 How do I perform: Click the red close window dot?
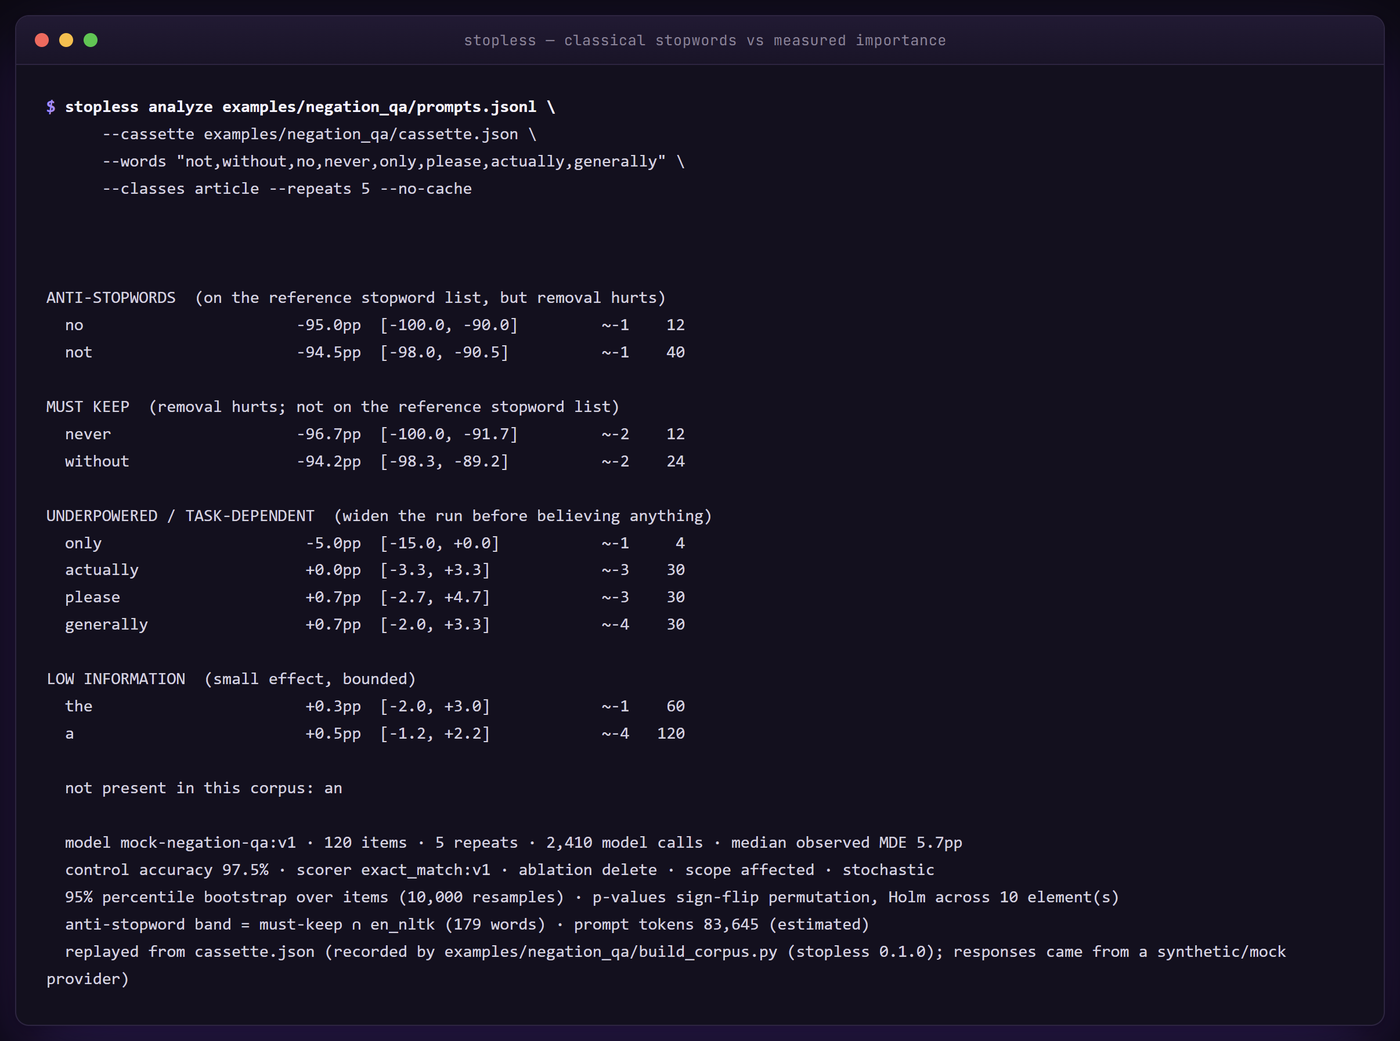(42, 40)
